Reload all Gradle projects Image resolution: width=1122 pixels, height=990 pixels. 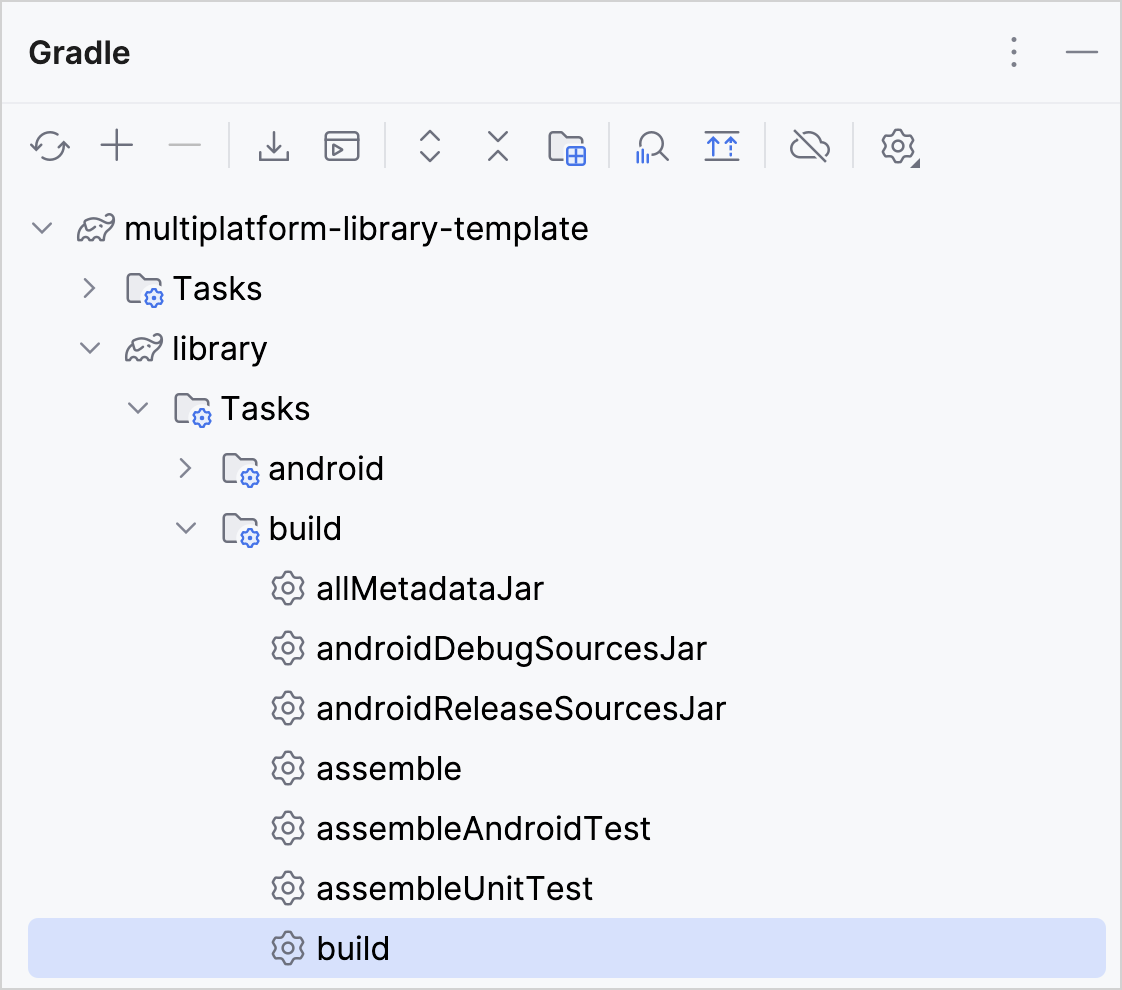tap(49, 146)
